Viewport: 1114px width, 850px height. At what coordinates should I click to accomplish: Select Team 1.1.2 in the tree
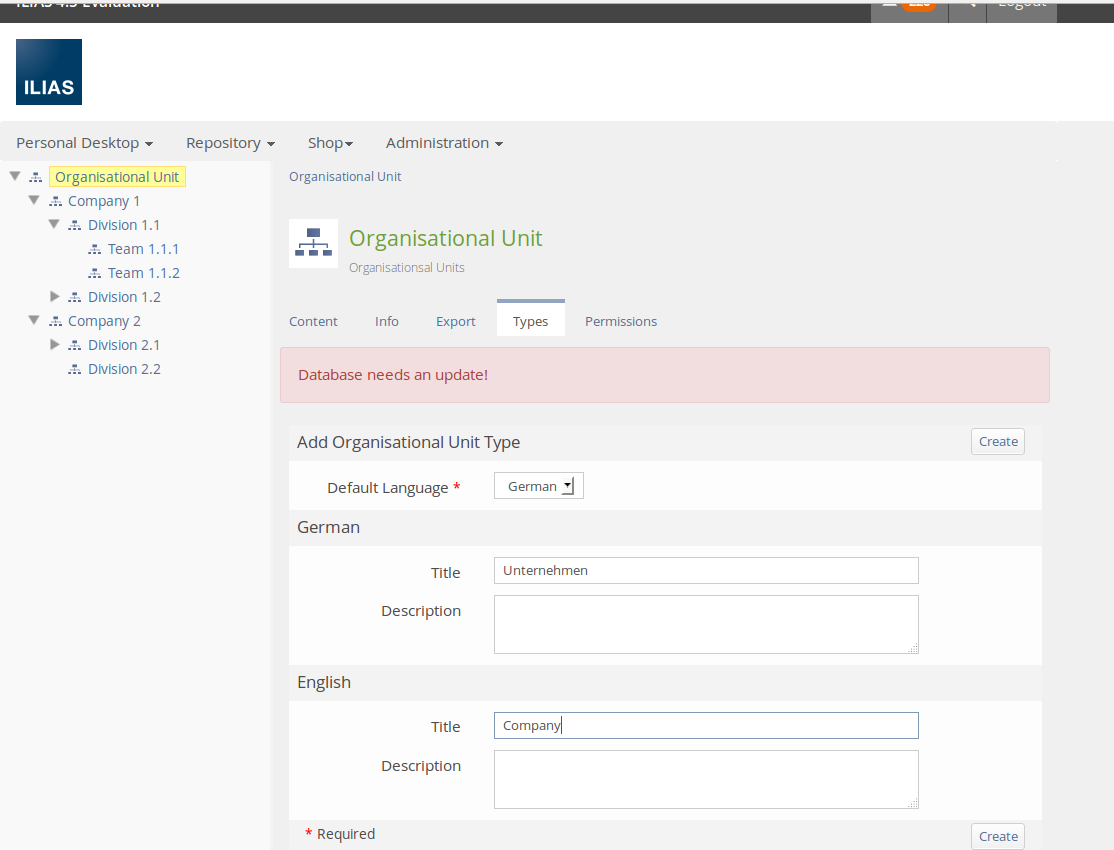[x=144, y=273]
